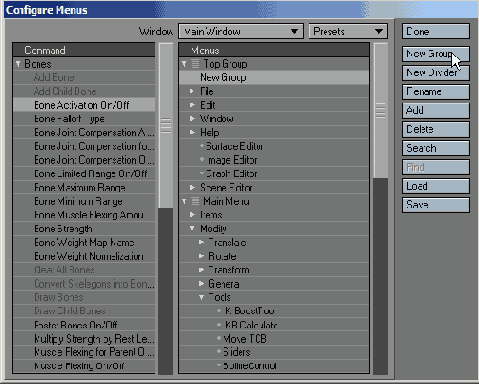Click the Menus list scrollbar thumb
This screenshot has width=479, height=384.
(380, 111)
